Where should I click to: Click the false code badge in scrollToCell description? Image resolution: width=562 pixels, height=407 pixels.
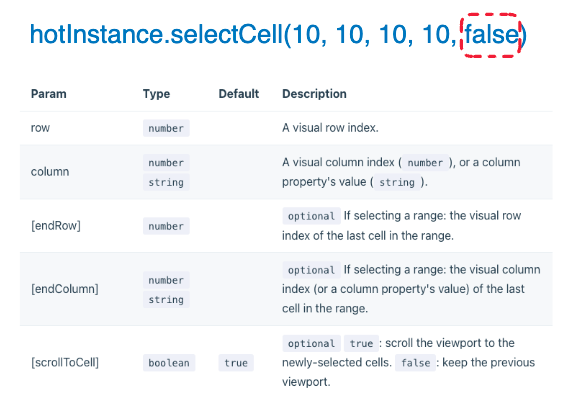pos(415,363)
